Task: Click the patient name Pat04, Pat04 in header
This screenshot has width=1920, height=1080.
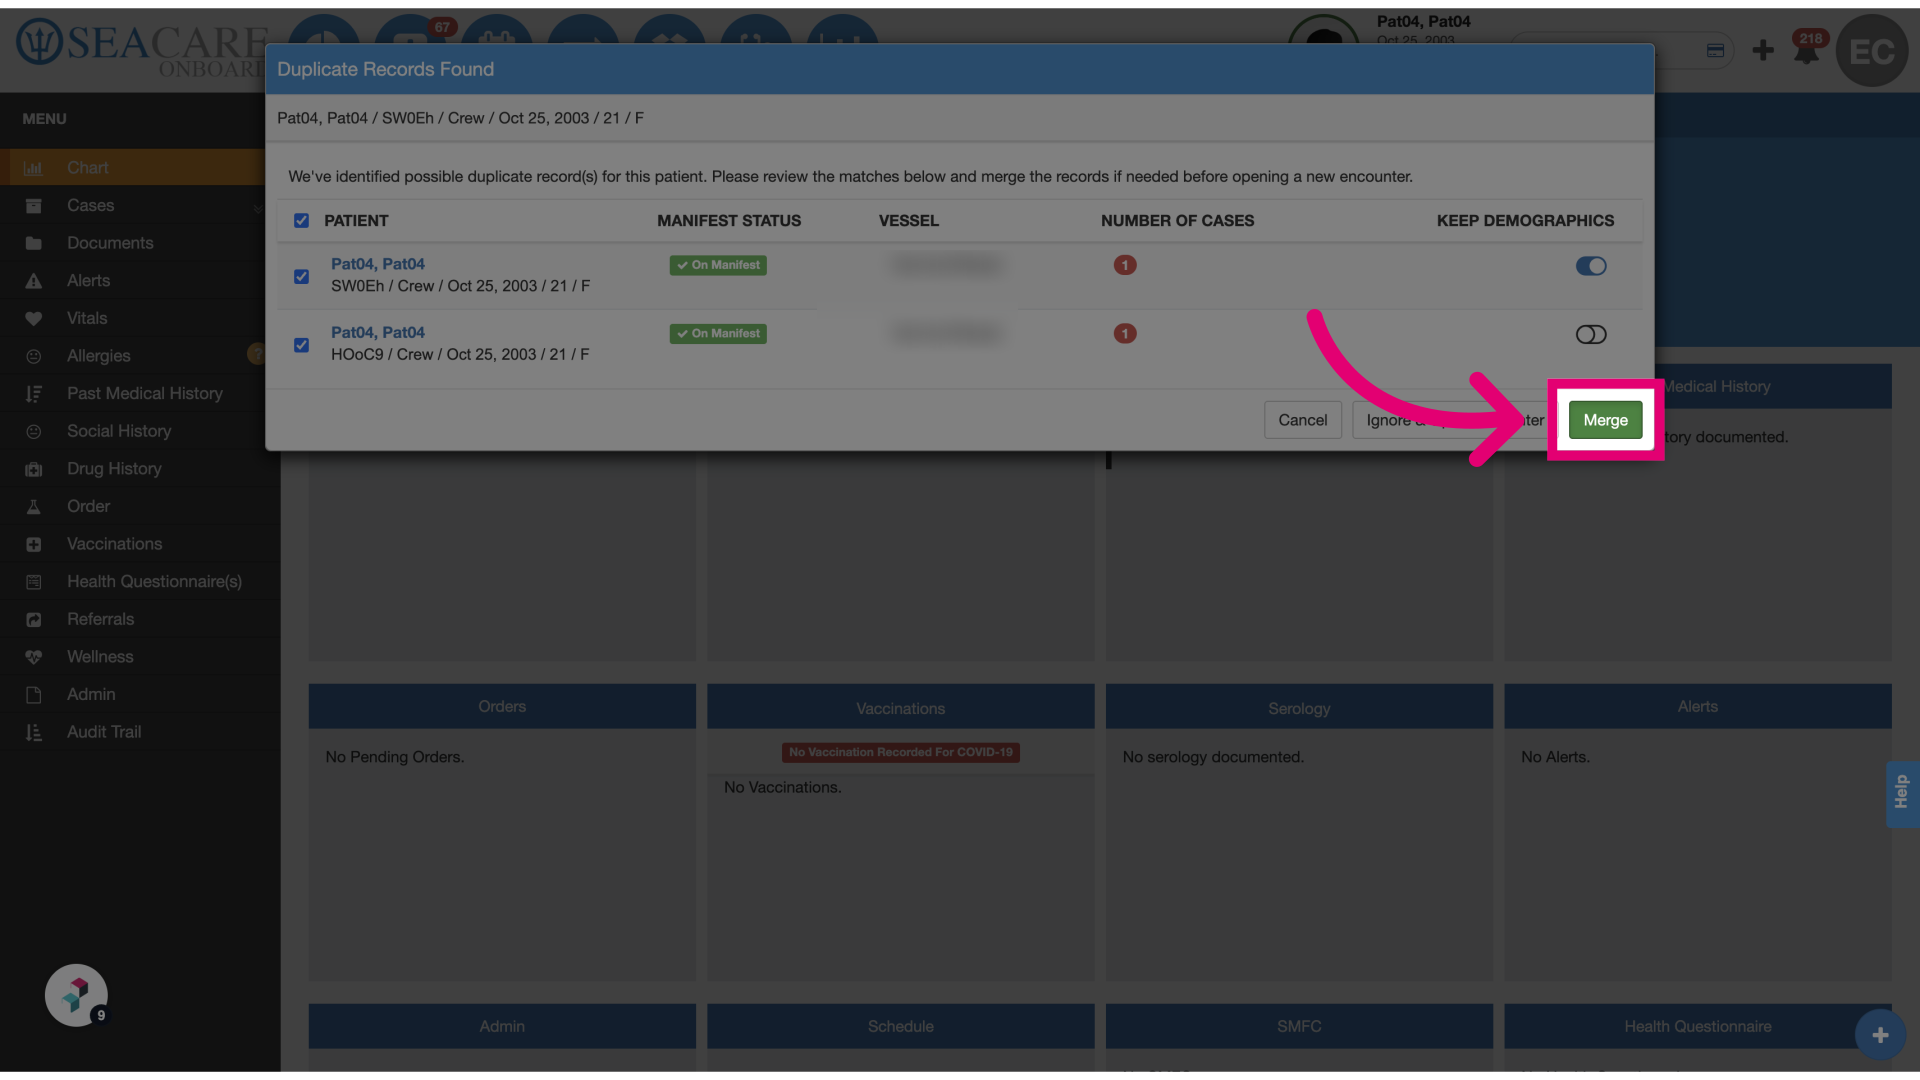Action: tap(1423, 21)
